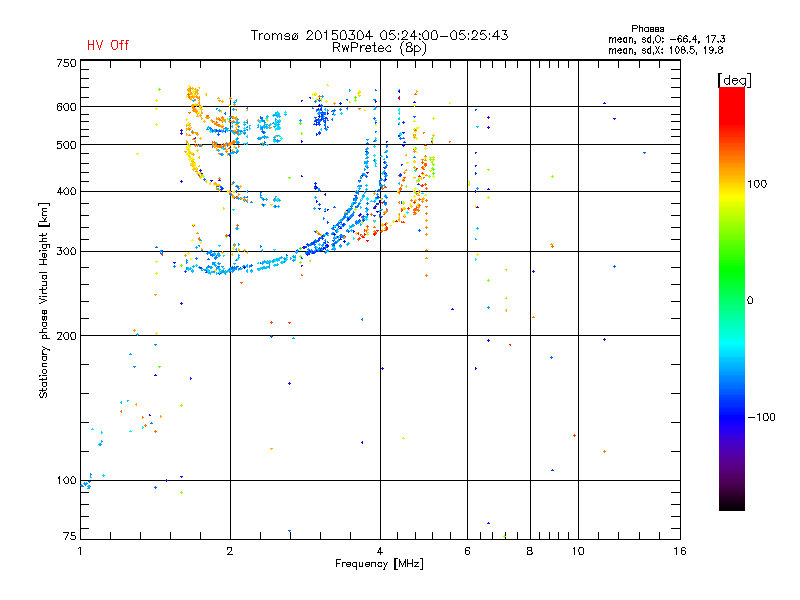Image resolution: width=800 pixels, height=600 pixels.
Task: Click the y-axis tick label '100'
Action: pyautogui.click(x=66, y=481)
